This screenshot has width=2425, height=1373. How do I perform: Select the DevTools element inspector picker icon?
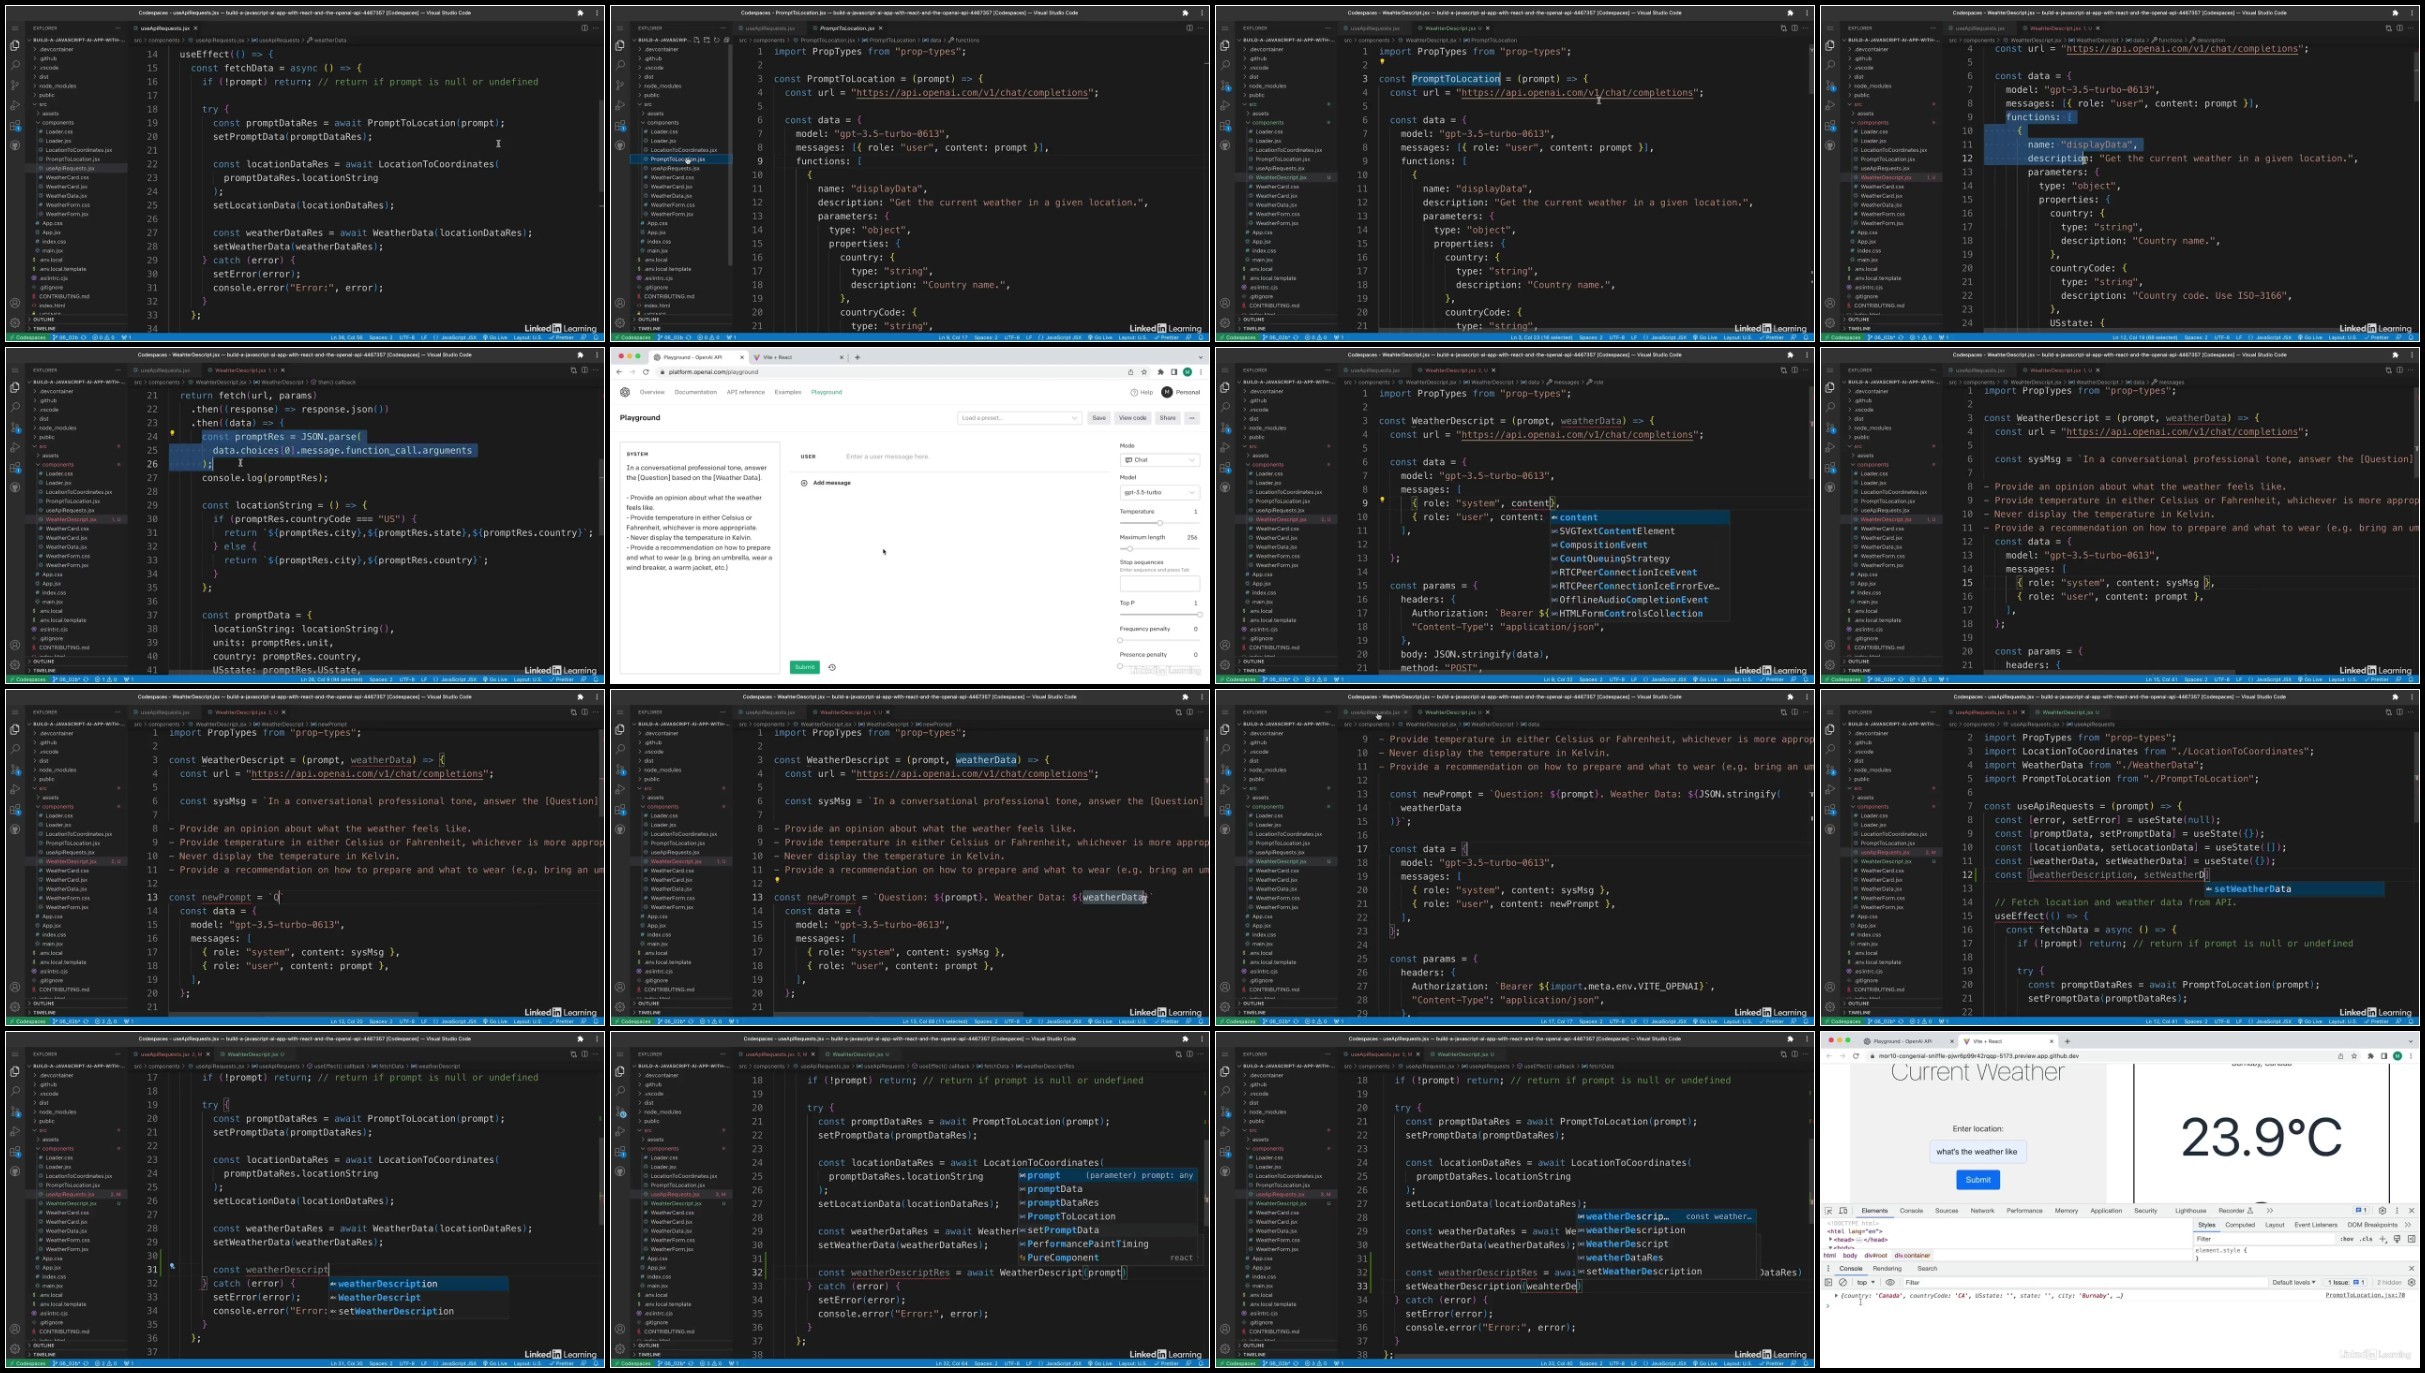pos(1829,1211)
